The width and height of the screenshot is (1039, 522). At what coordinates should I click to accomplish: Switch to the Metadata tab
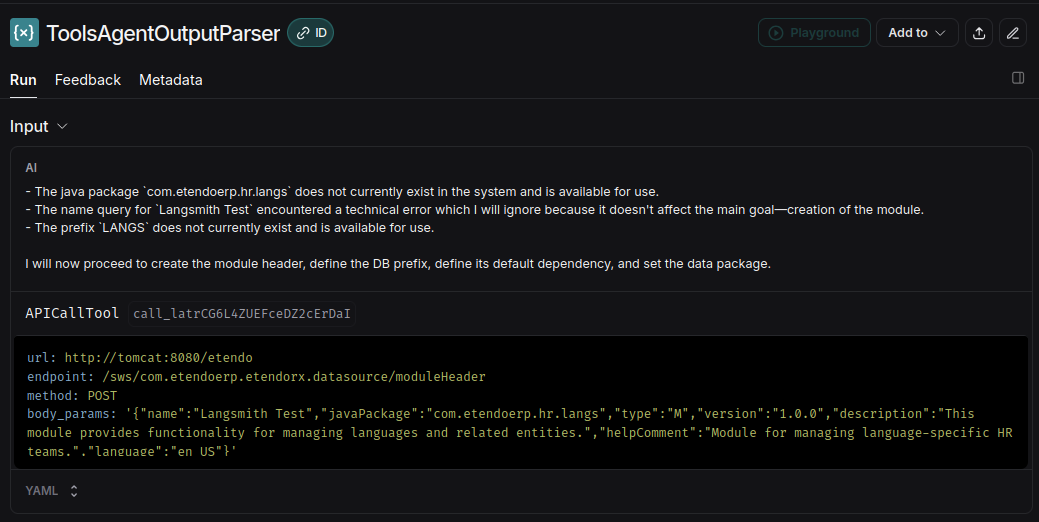tap(171, 80)
